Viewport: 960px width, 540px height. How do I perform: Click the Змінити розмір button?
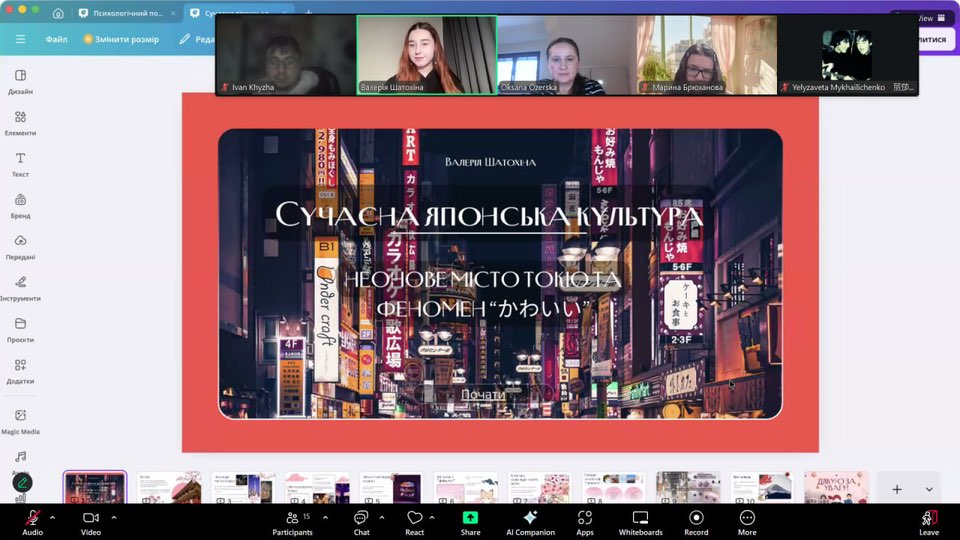(121, 39)
